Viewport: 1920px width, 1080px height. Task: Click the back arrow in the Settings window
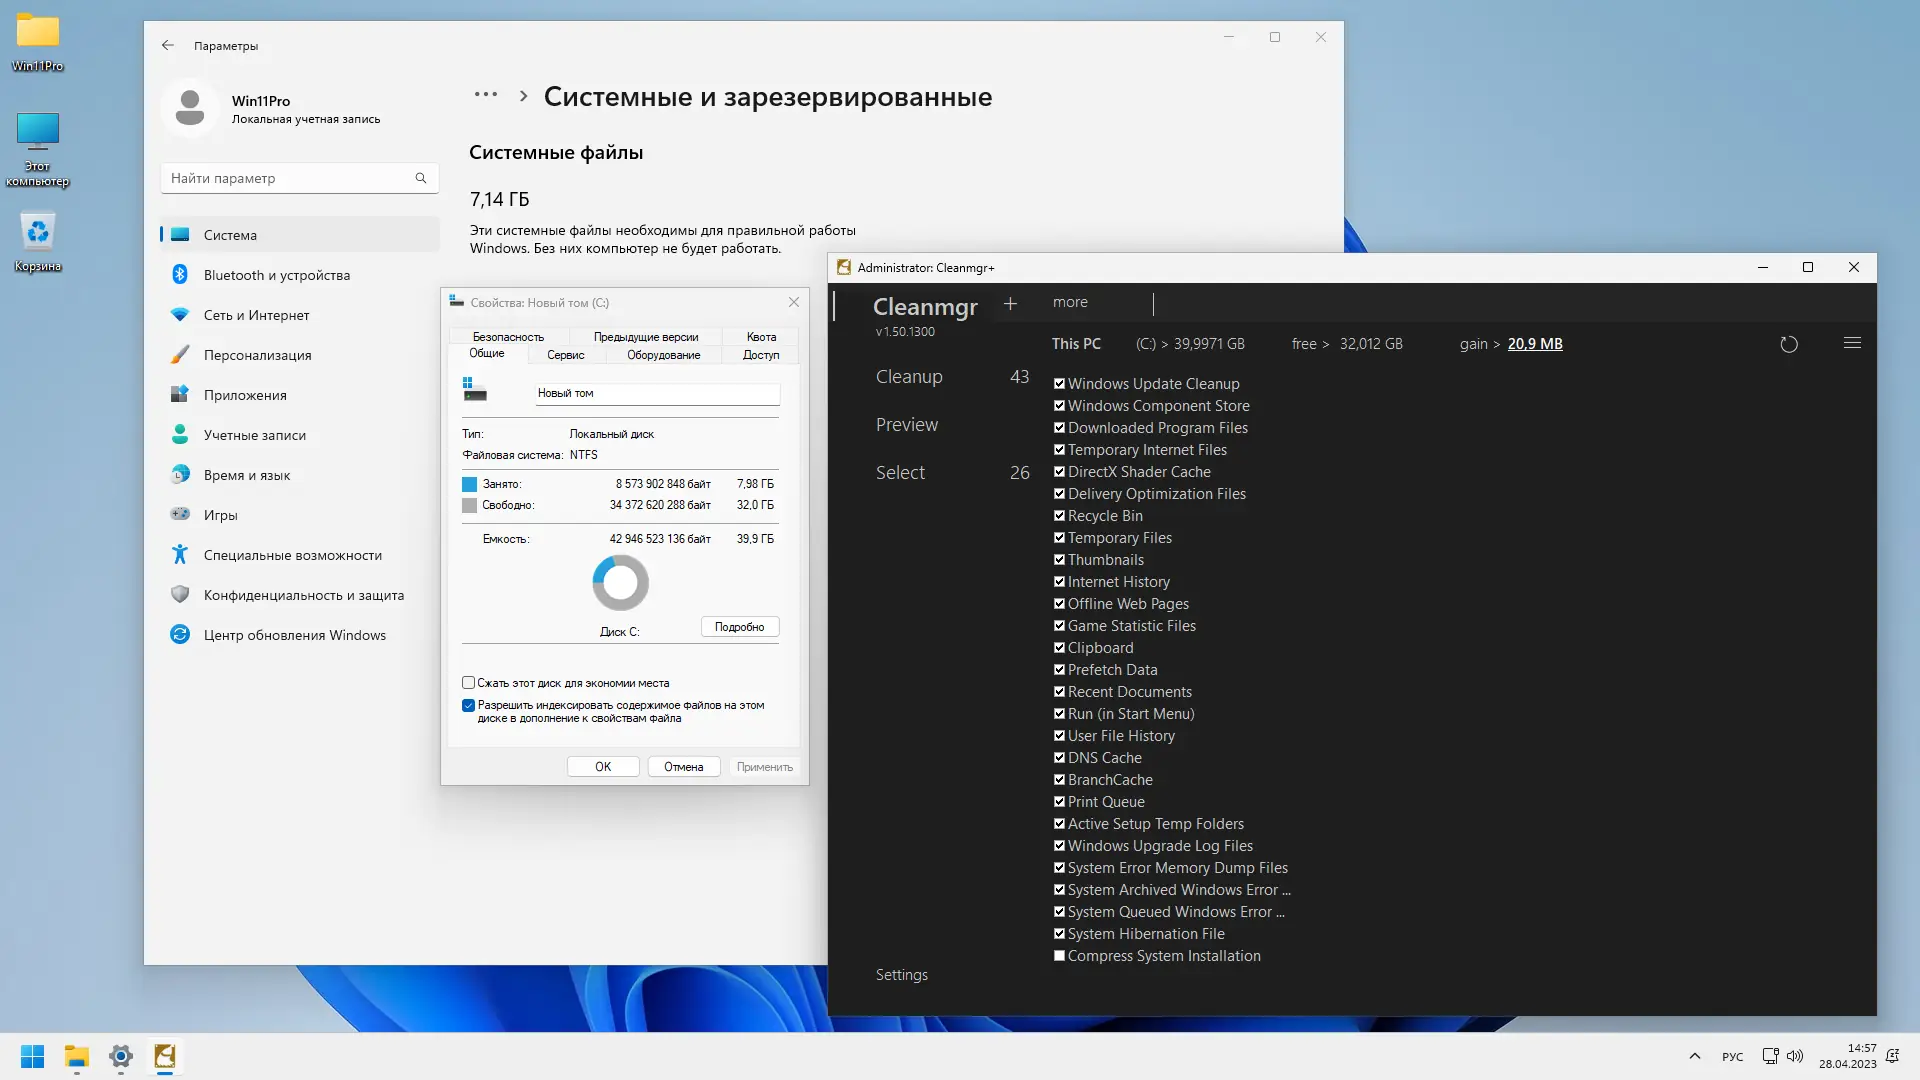[167, 45]
